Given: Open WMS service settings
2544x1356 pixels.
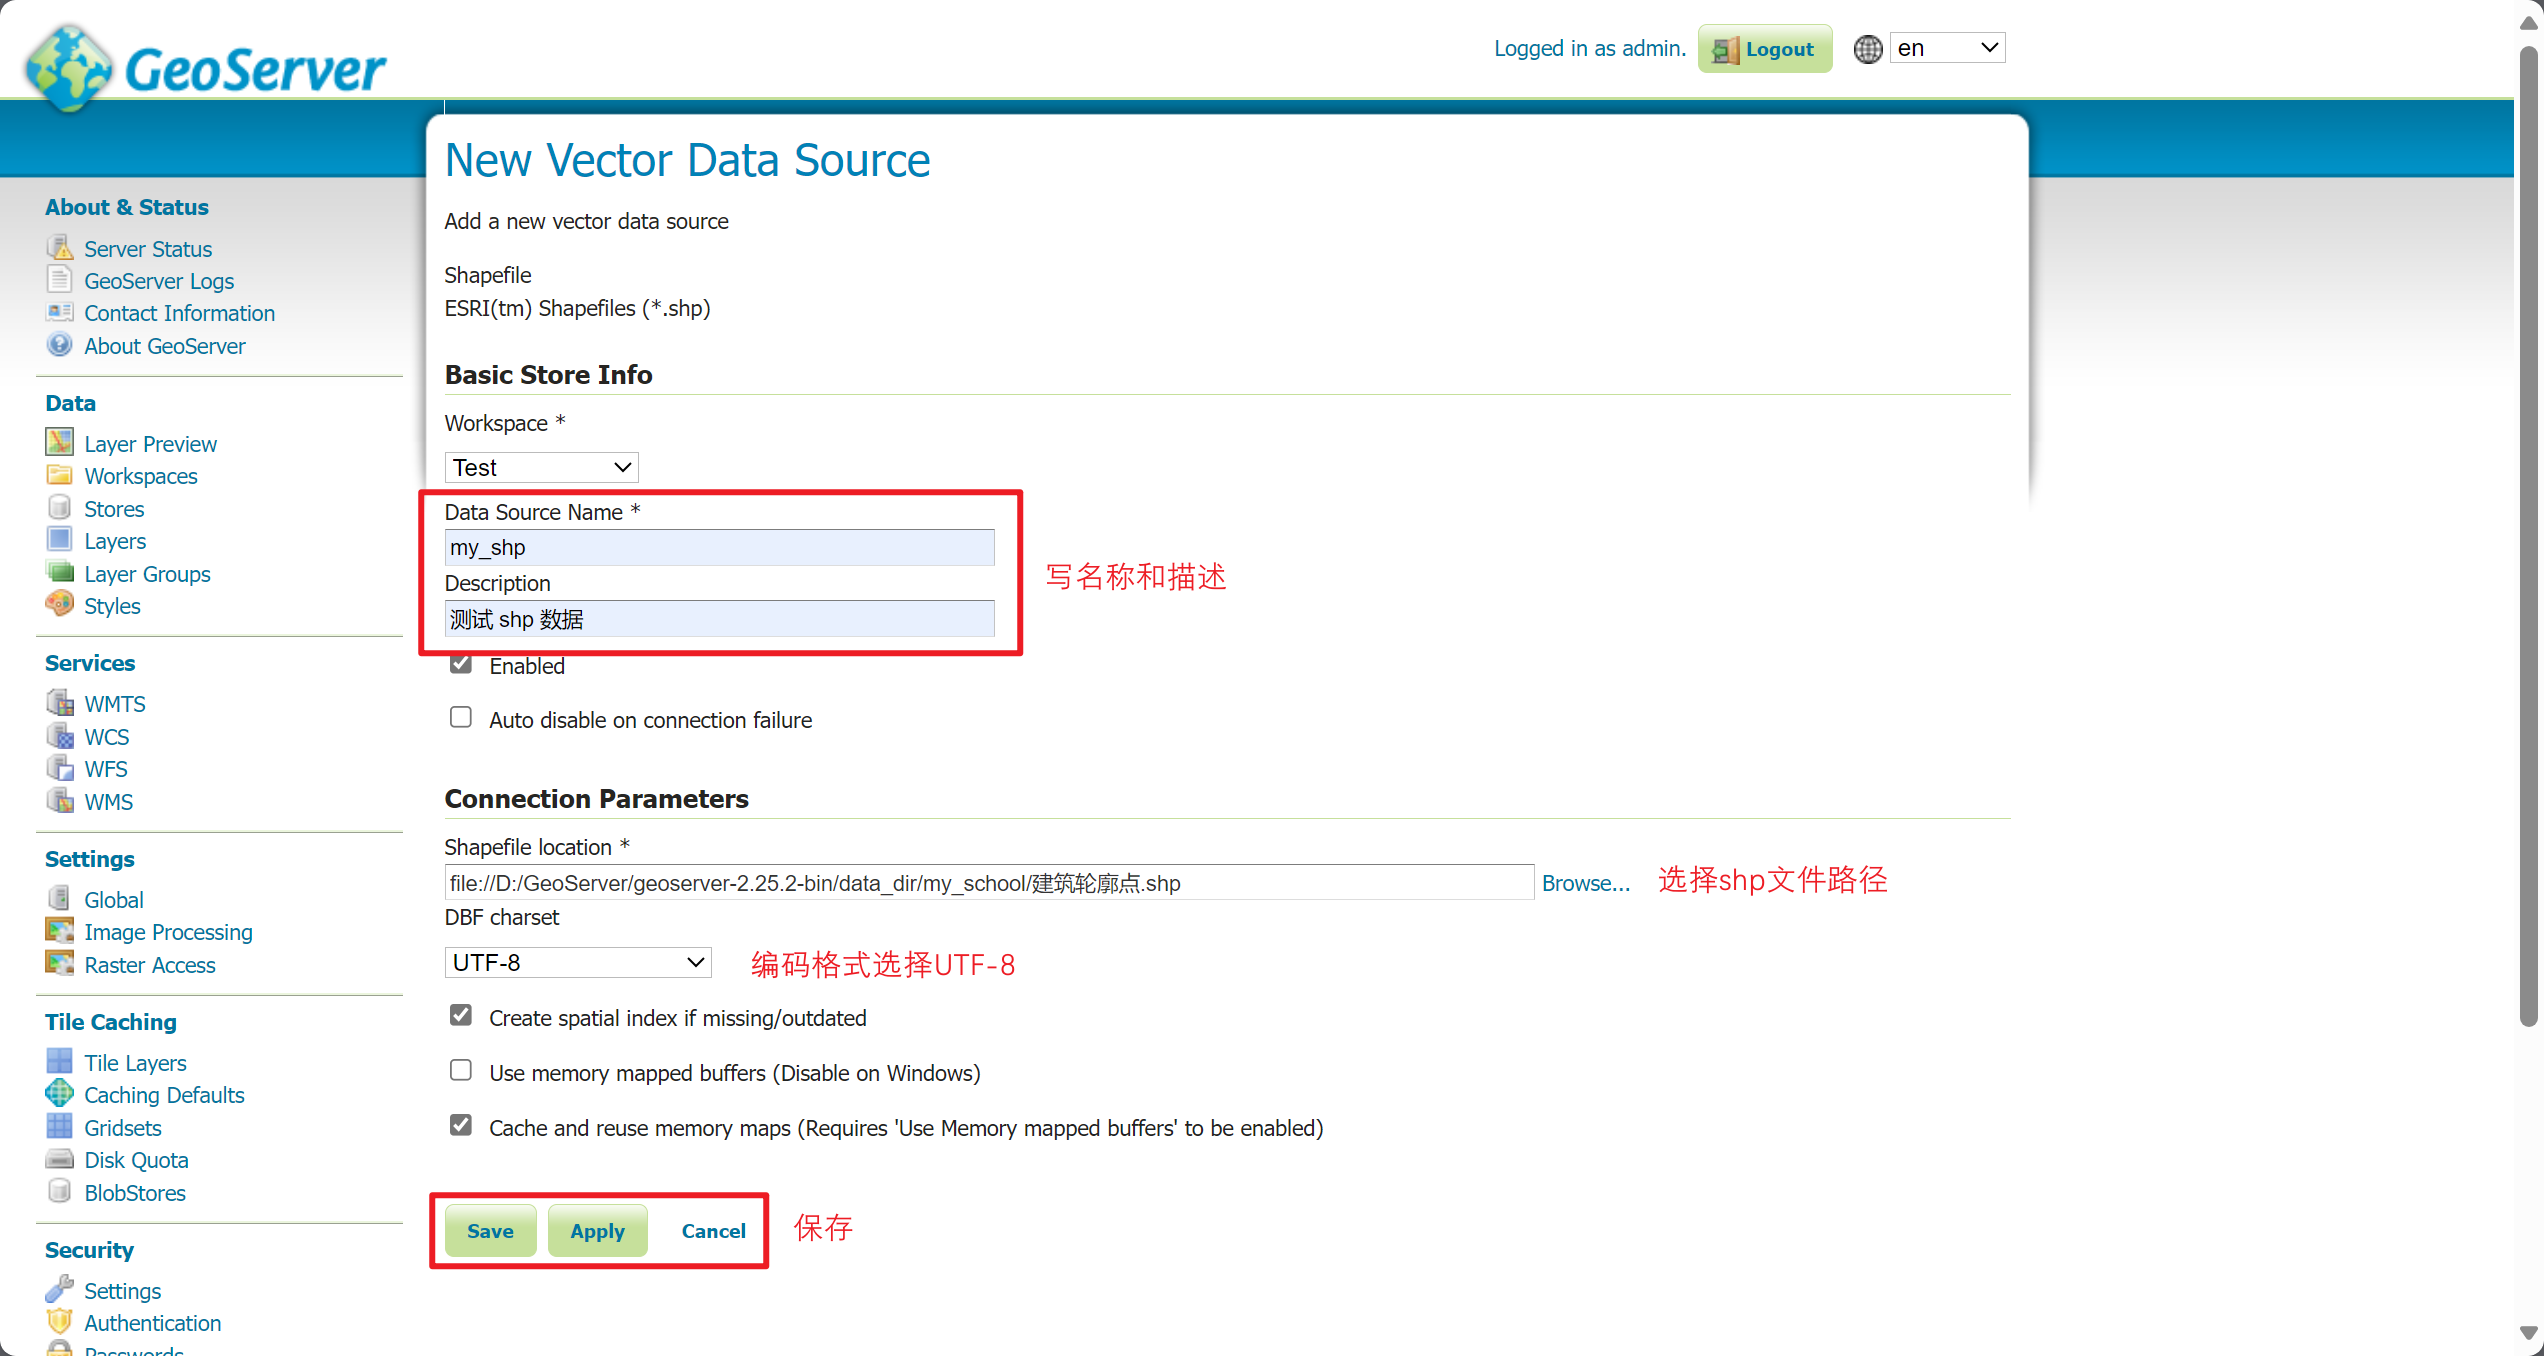Looking at the screenshot, I should point(108,802).
